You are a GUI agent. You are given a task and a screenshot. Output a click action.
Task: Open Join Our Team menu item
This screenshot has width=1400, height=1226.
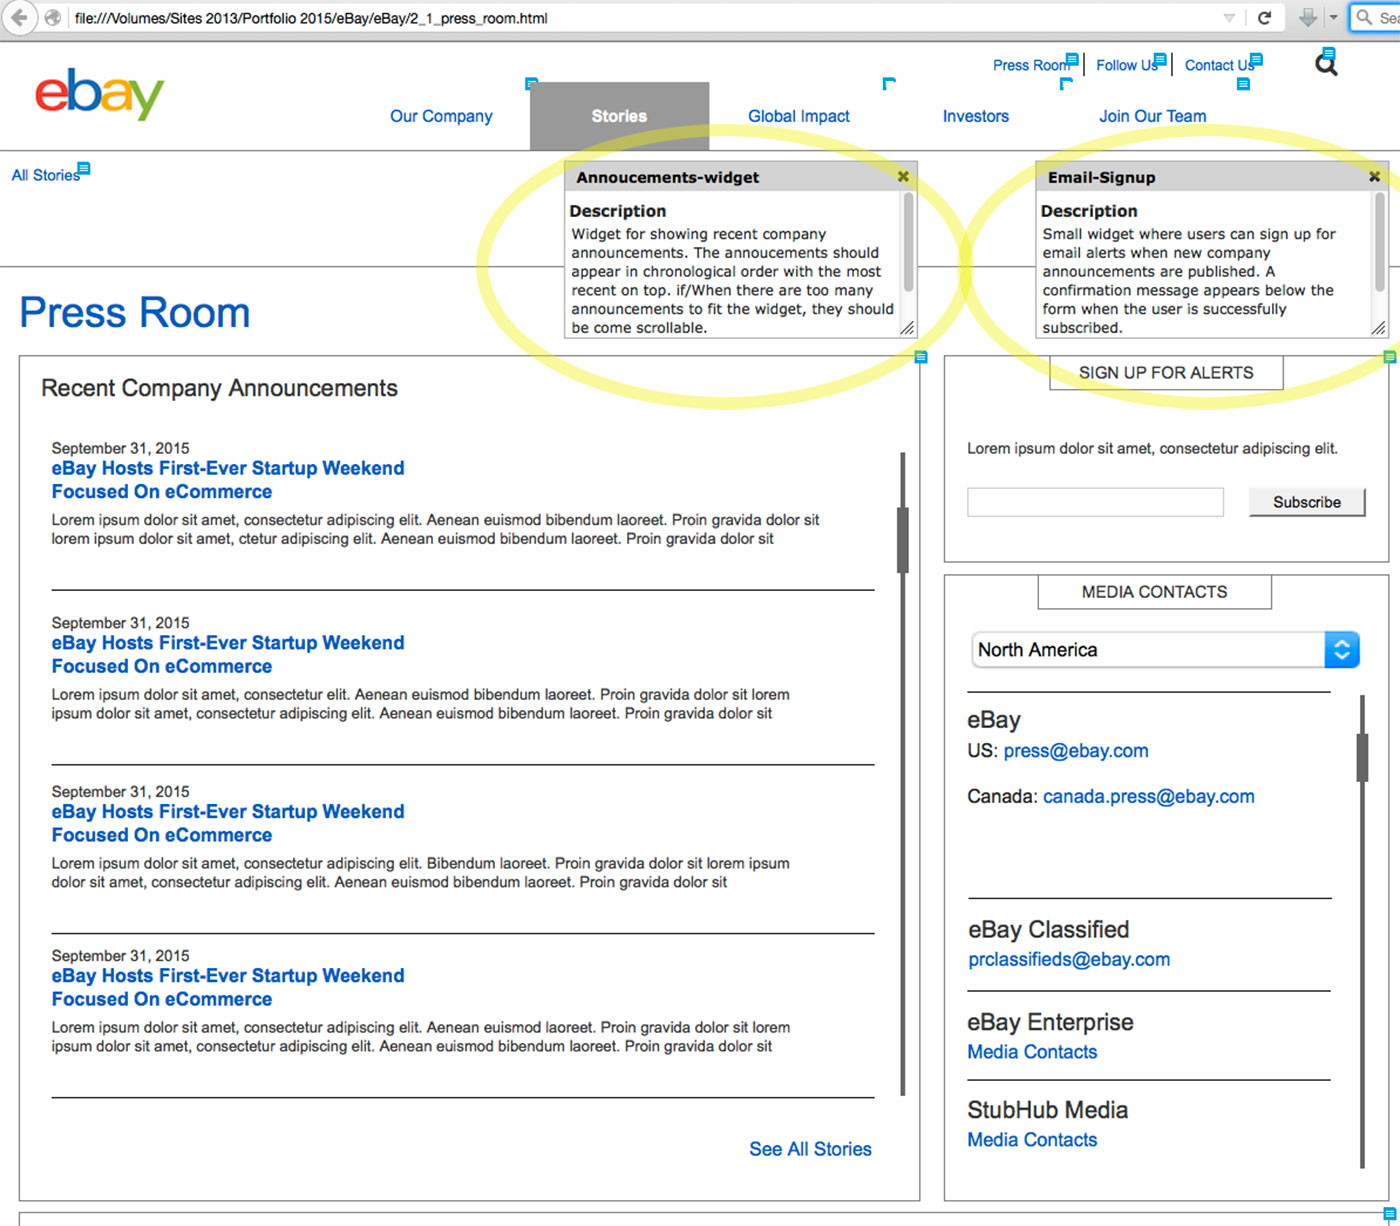point(1153,116)
